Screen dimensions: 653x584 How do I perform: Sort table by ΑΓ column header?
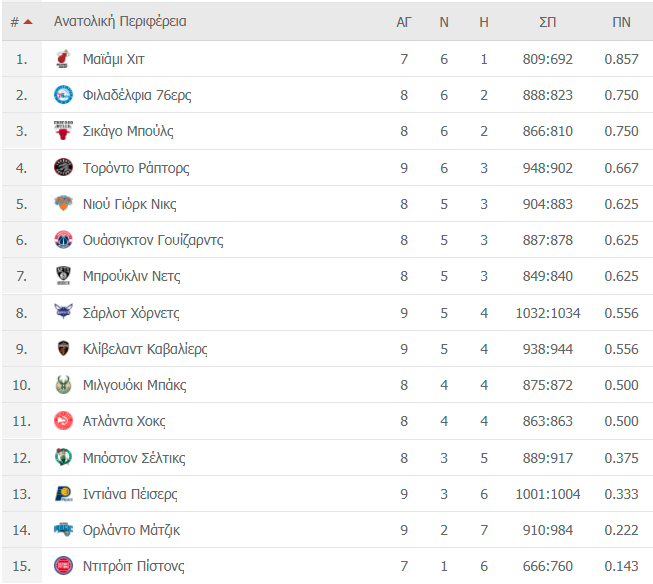[x=404, y=22]
